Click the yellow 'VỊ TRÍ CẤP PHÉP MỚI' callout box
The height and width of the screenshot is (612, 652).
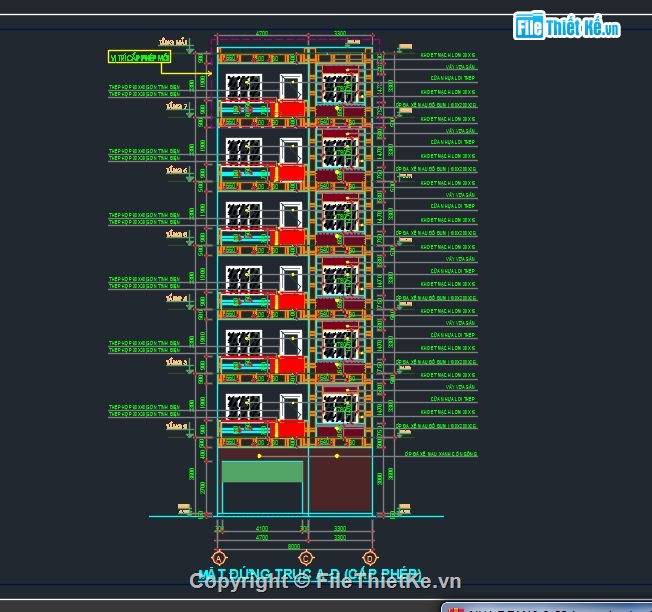(x=139, y=57)
